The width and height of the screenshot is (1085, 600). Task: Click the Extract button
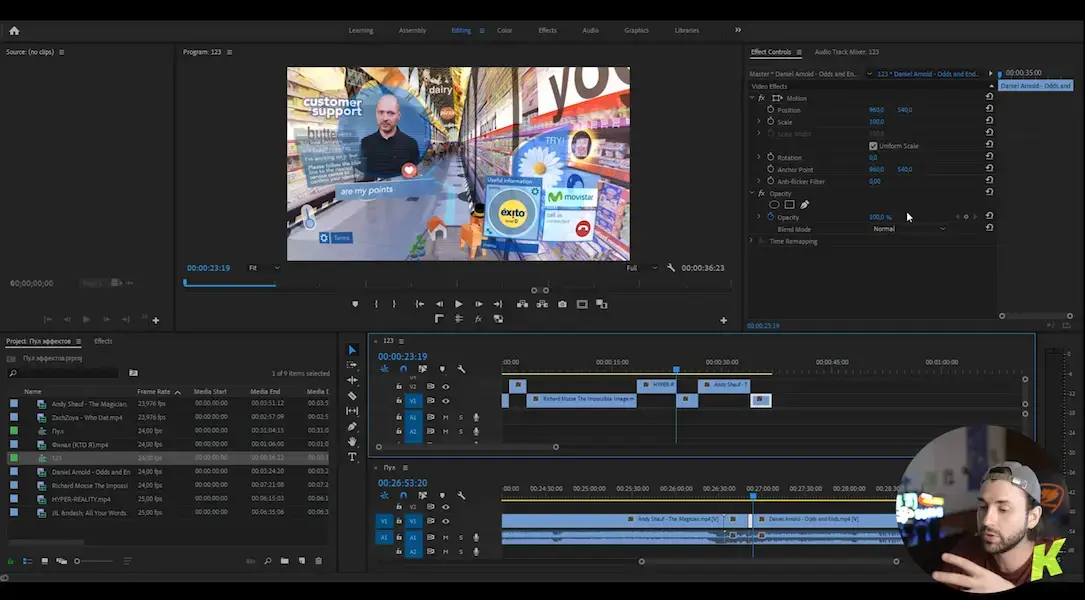(542, 304)
